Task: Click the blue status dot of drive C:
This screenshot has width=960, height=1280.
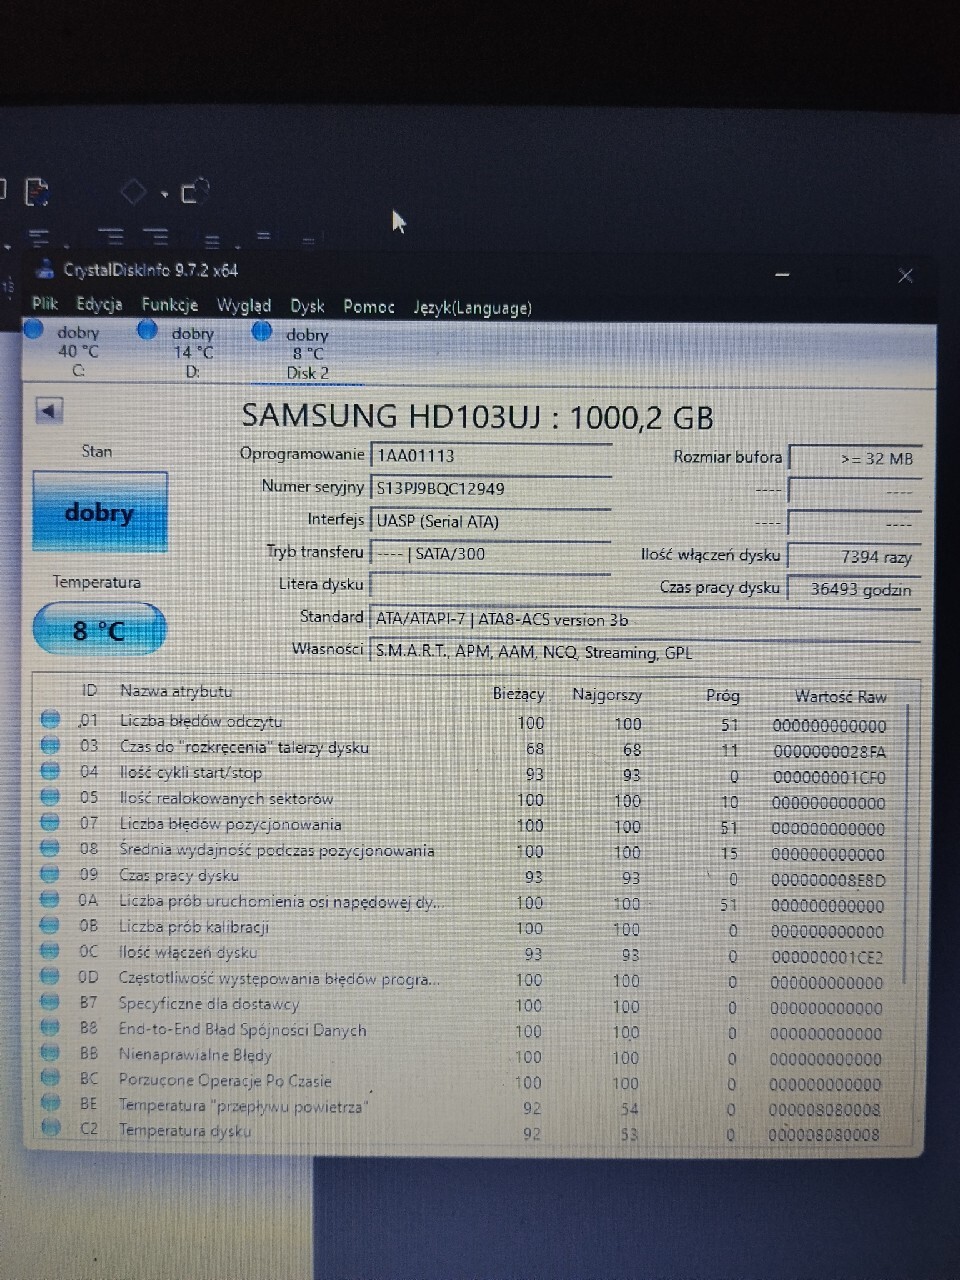Action: click(x=33, y=329)
